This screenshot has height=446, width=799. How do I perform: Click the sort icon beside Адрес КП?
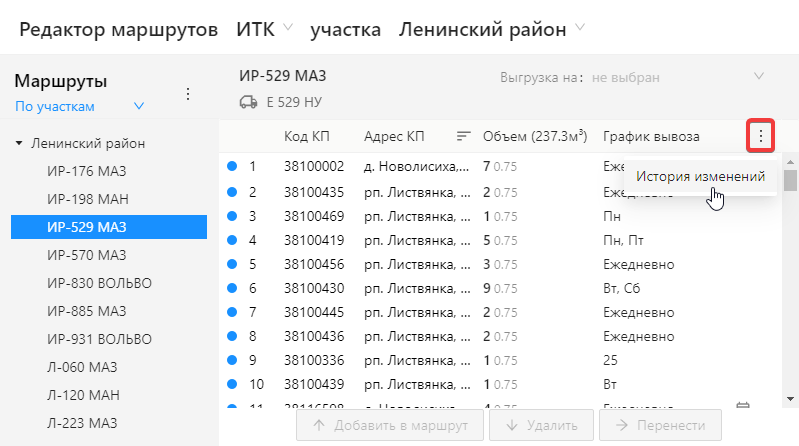(464, 136)
